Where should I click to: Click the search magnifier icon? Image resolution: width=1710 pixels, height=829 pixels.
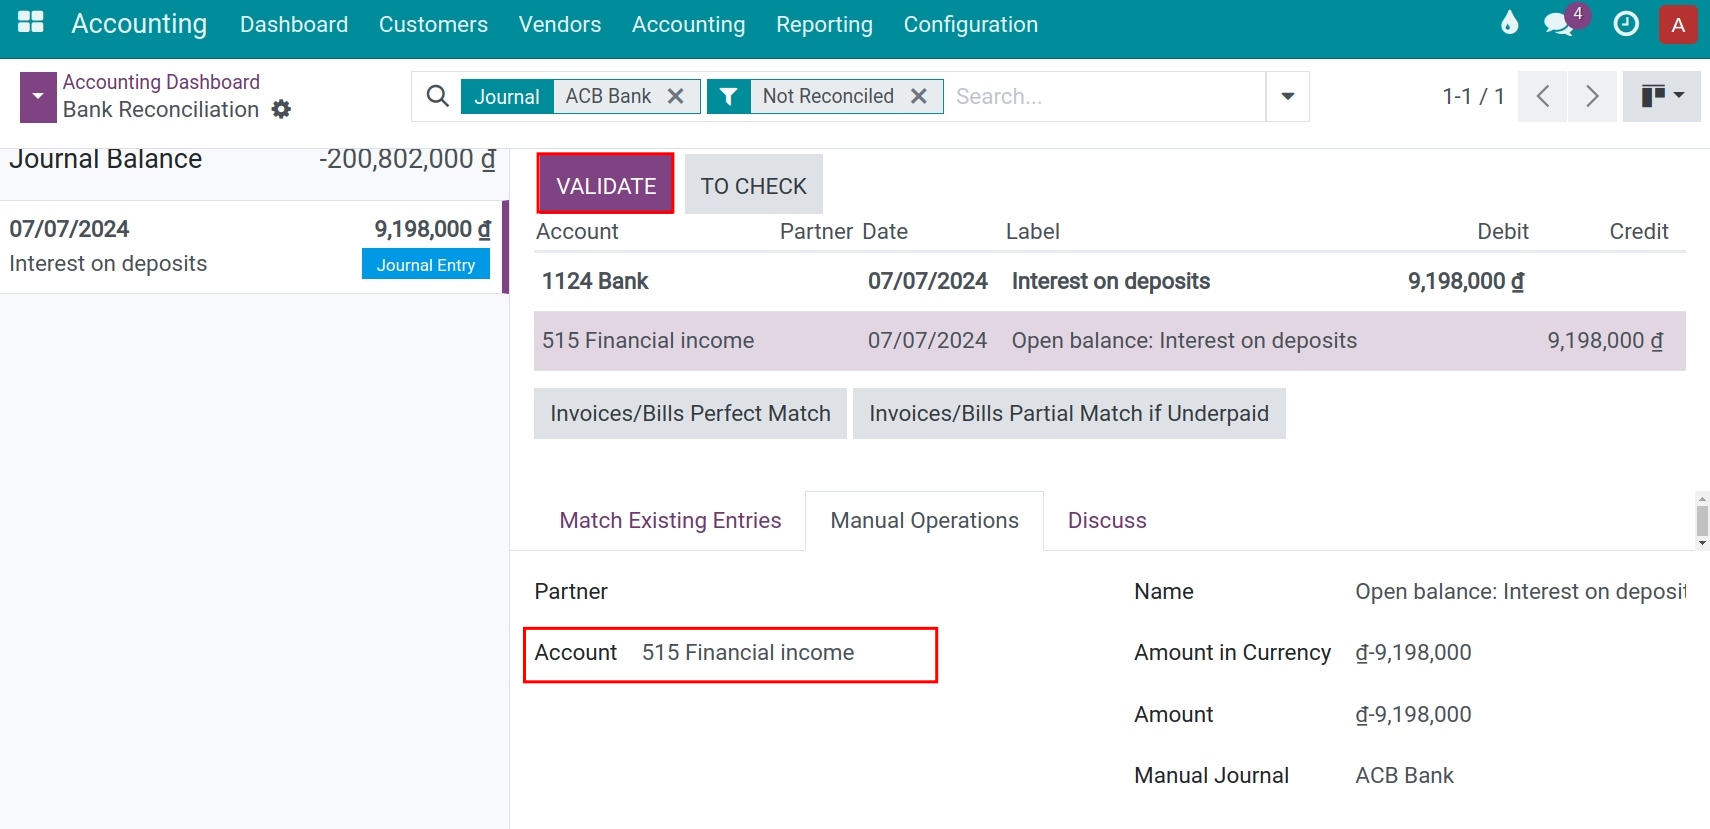[x=437, y=96]
